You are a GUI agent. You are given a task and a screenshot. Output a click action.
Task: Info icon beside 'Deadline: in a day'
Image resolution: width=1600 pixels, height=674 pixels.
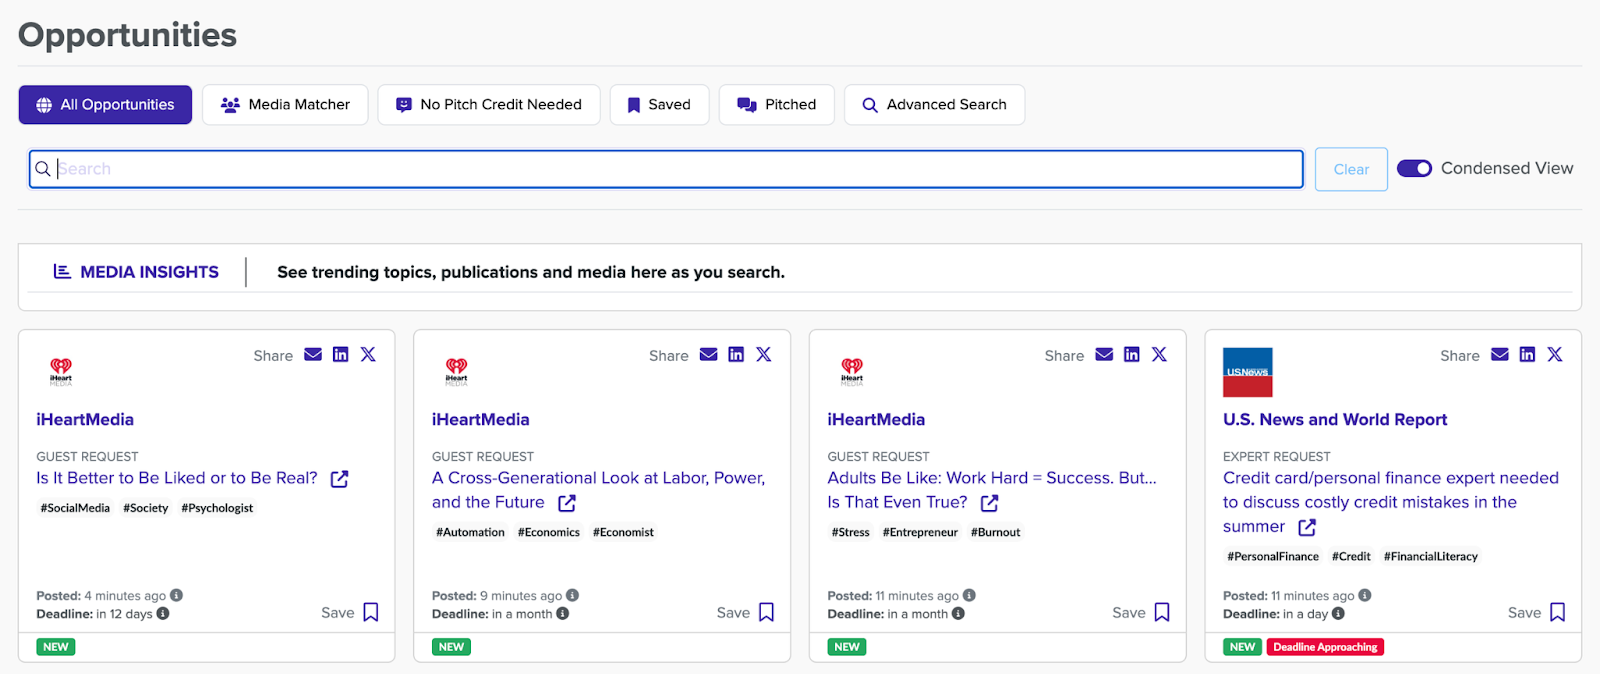coord(1338,614)
